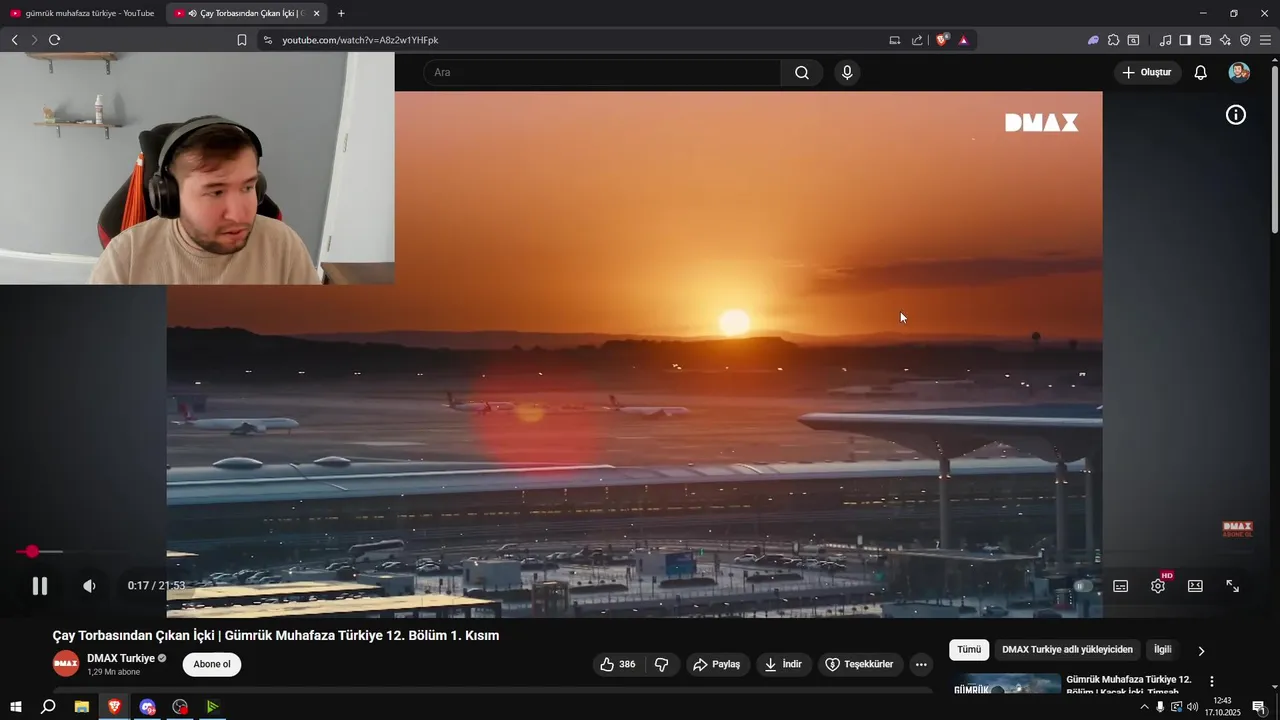Click the page vertical scrollbar
The image size is (1280, 720).
(x=1274, y=150)
